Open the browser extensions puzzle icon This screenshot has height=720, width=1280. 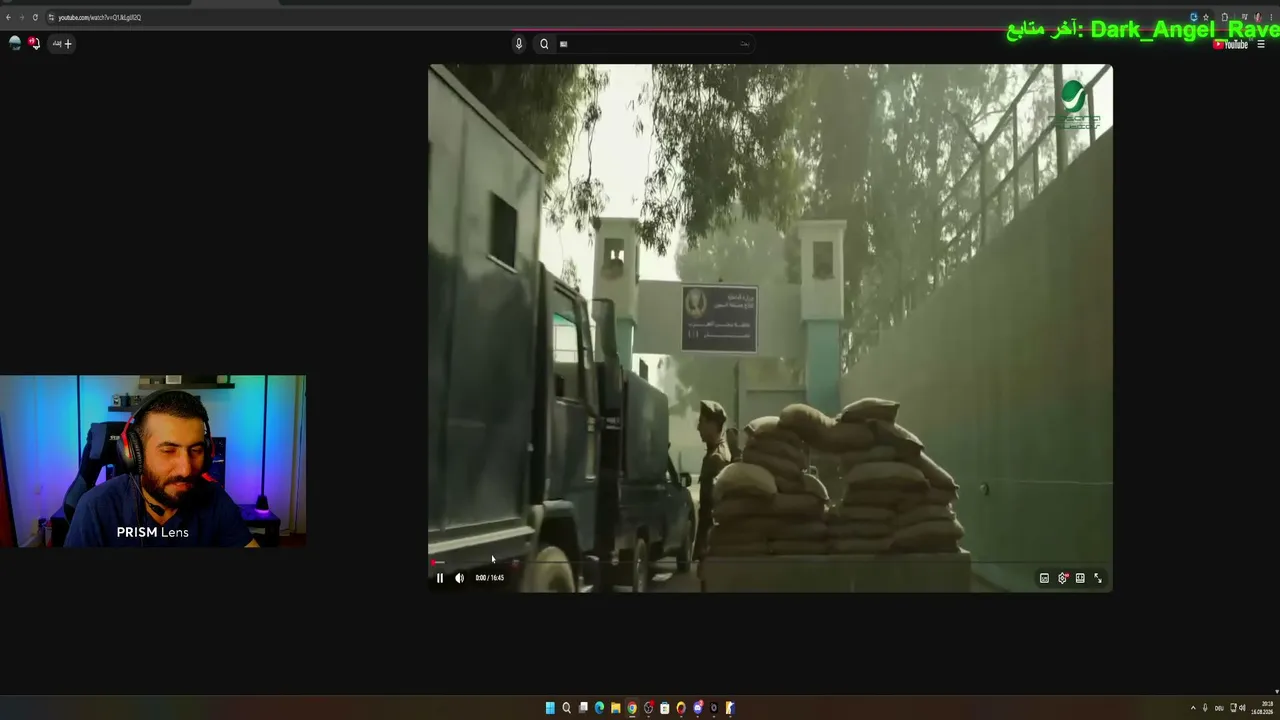coord(1225,17)
